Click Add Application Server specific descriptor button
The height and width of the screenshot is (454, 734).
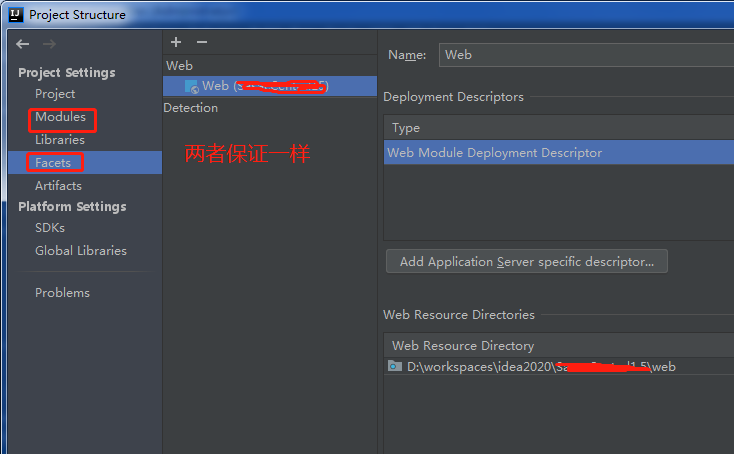[527, 261]
